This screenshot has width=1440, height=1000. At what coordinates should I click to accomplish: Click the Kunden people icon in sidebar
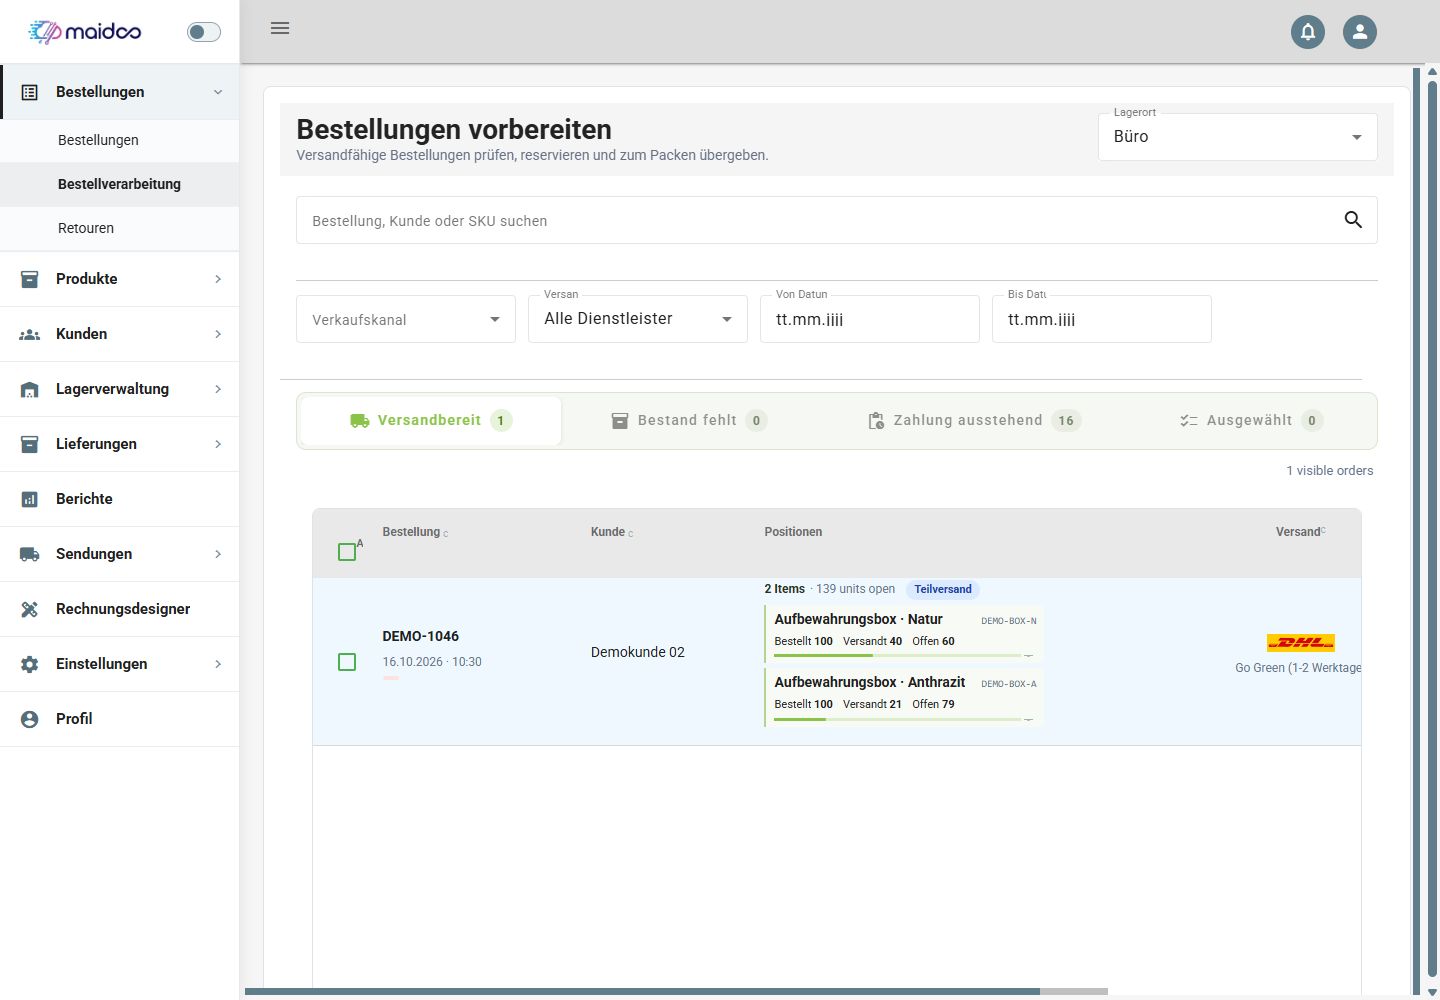coord(30,334)
